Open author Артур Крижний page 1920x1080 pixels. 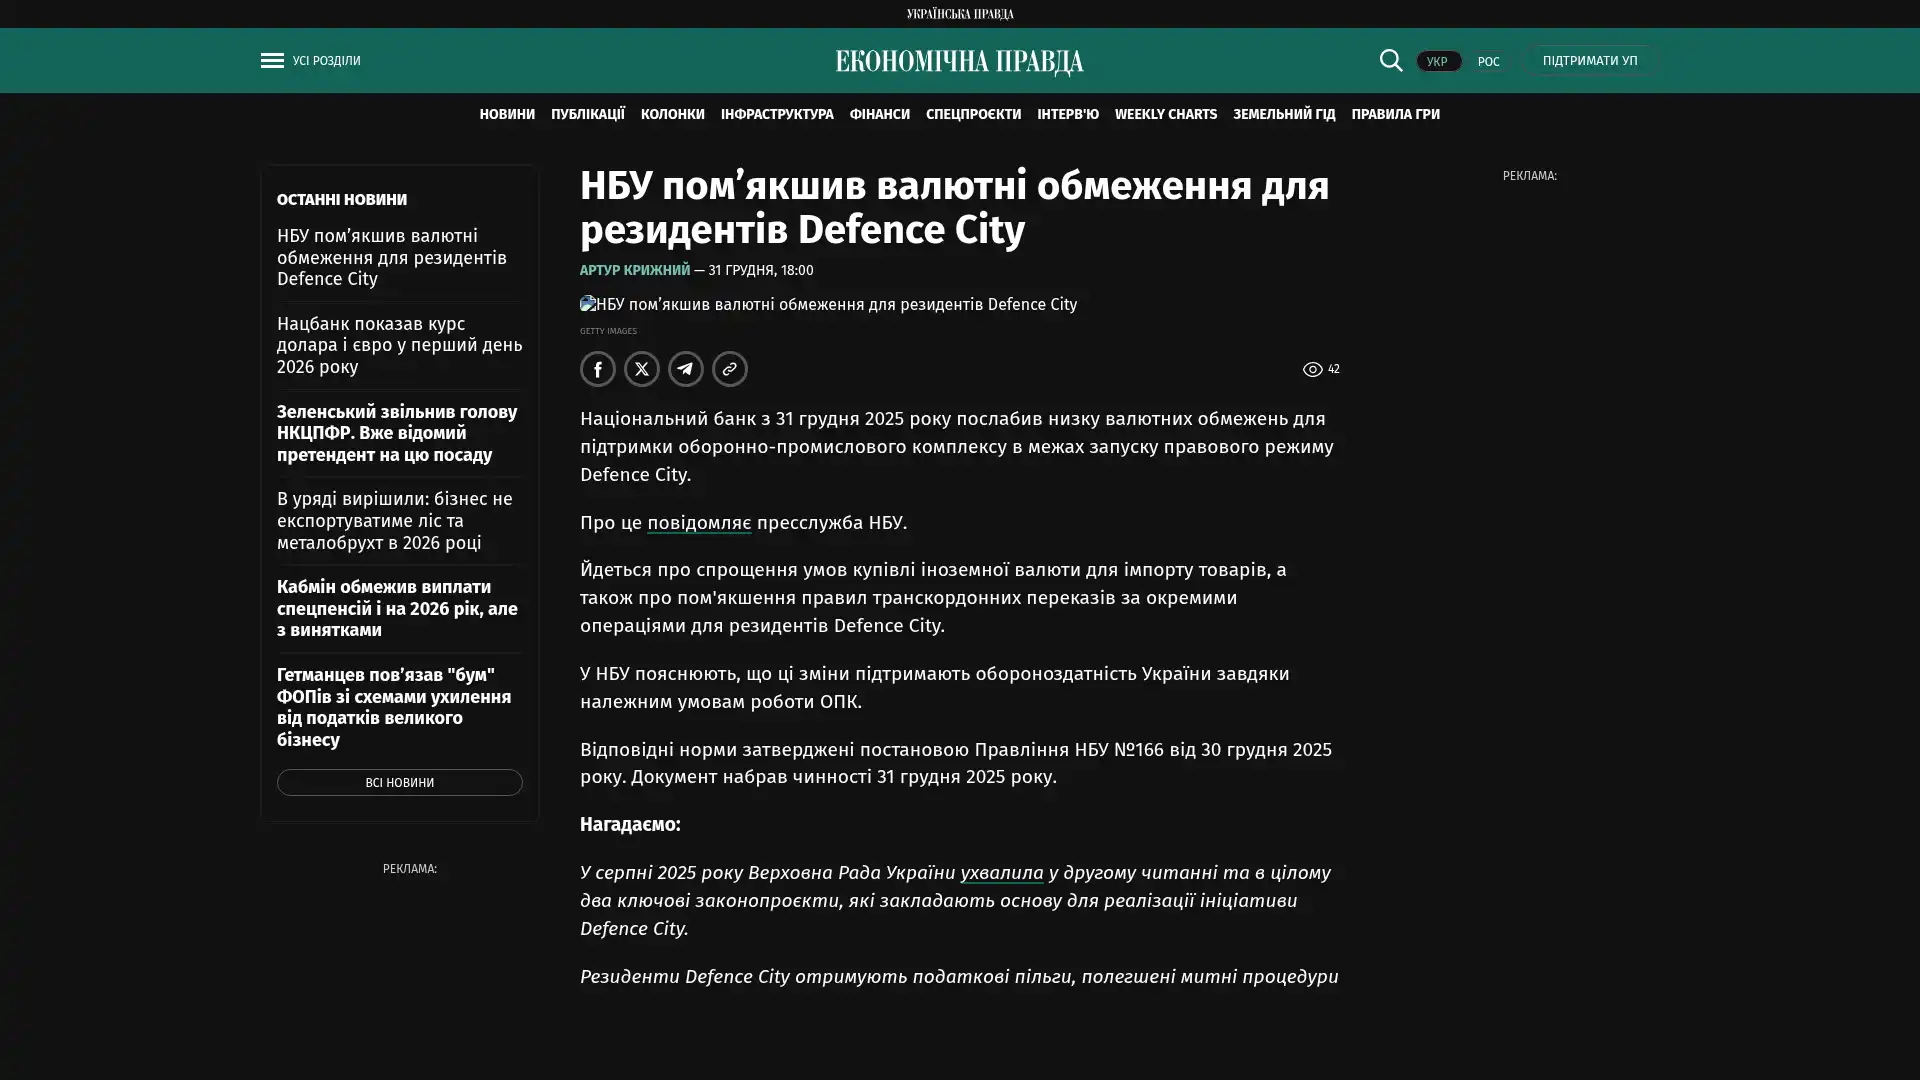point(634,270)
